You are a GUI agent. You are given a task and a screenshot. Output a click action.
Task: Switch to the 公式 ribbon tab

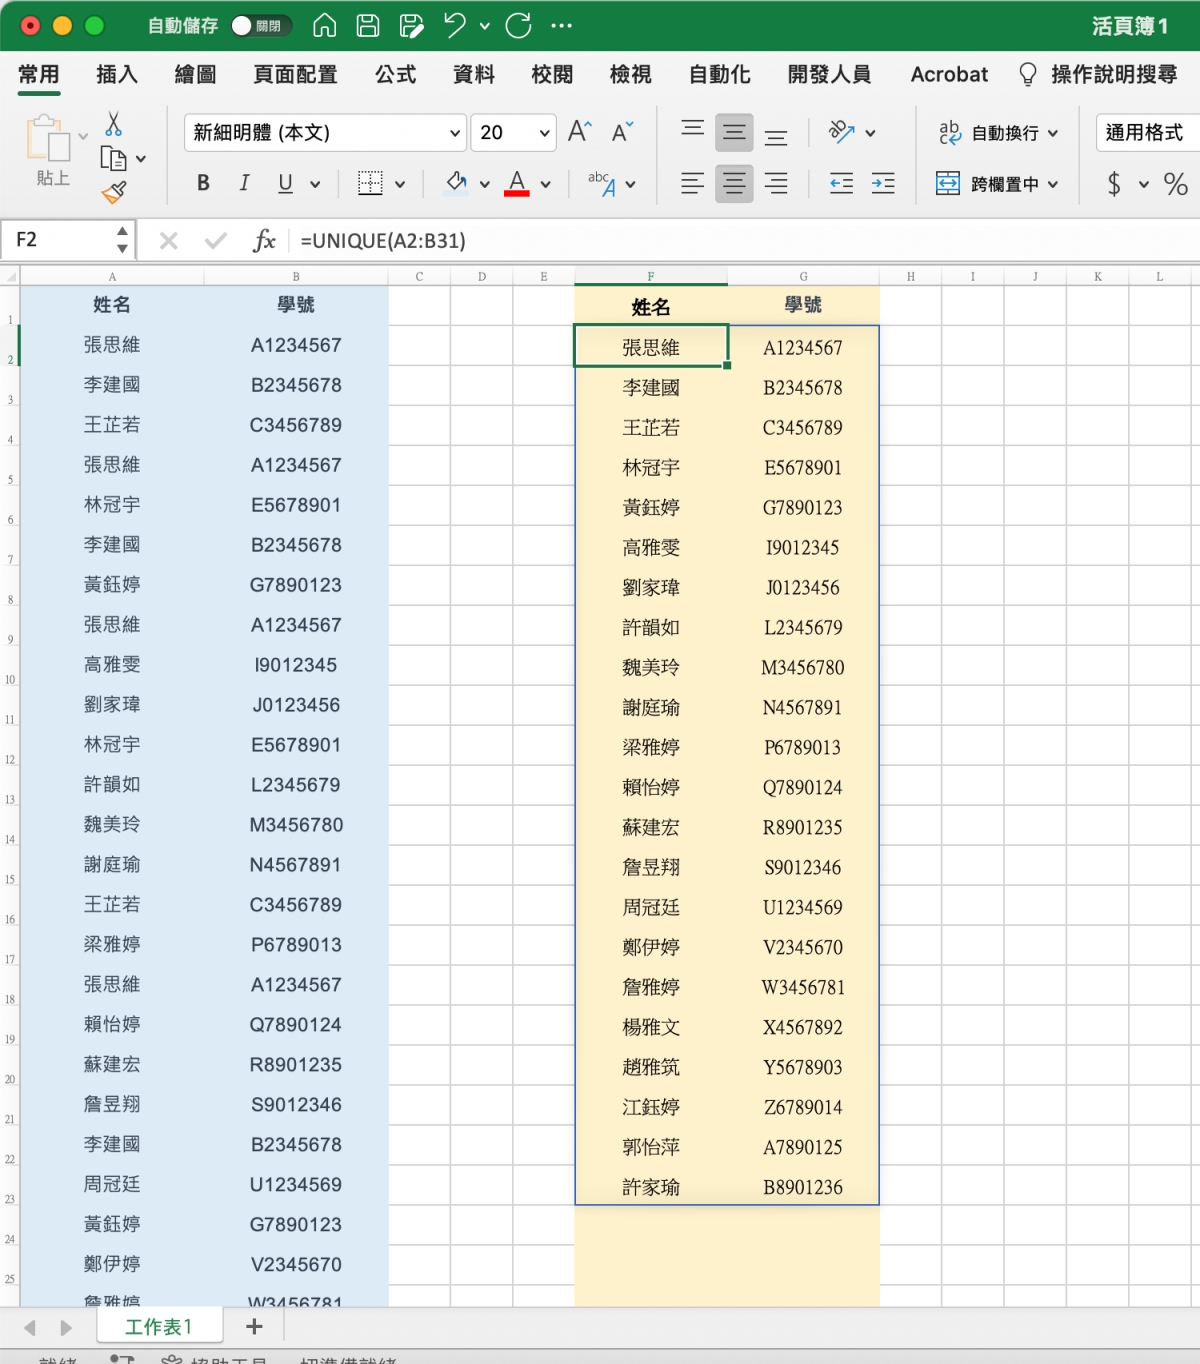[395, 75]
